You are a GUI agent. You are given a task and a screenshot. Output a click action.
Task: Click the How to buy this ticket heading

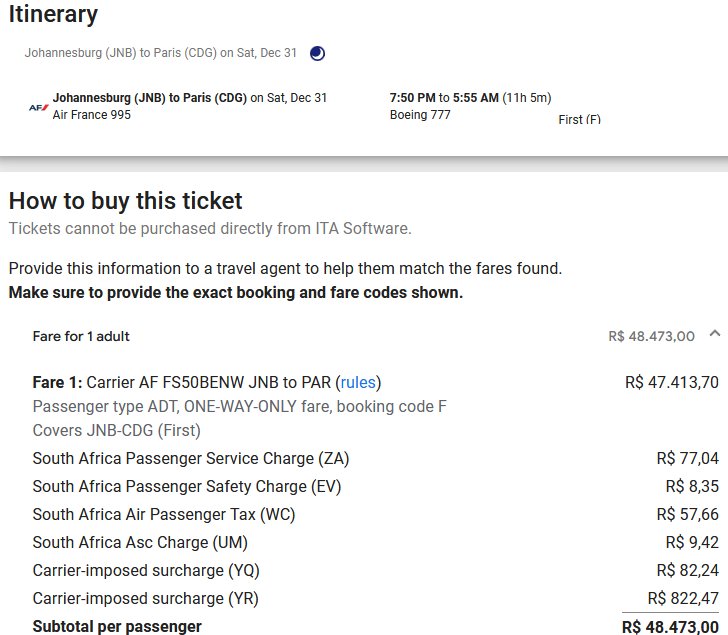125,201
